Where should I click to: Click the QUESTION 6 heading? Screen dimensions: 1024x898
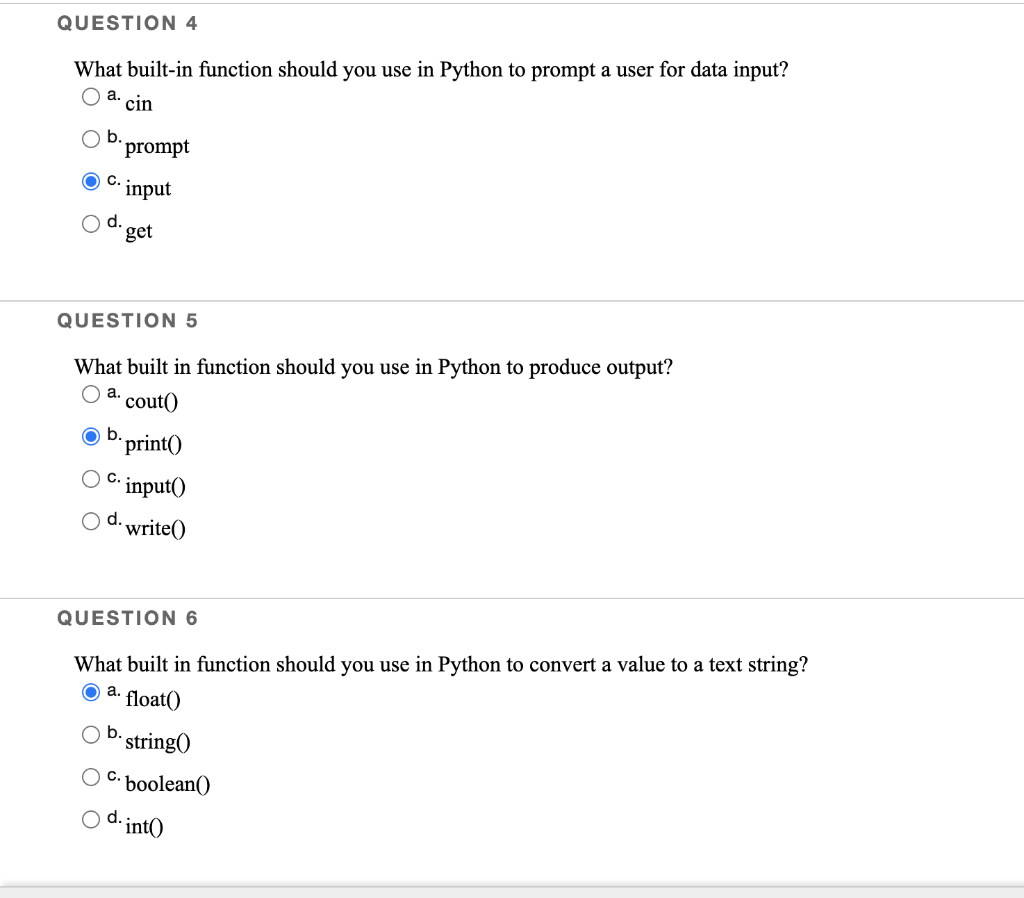point(127,618)
